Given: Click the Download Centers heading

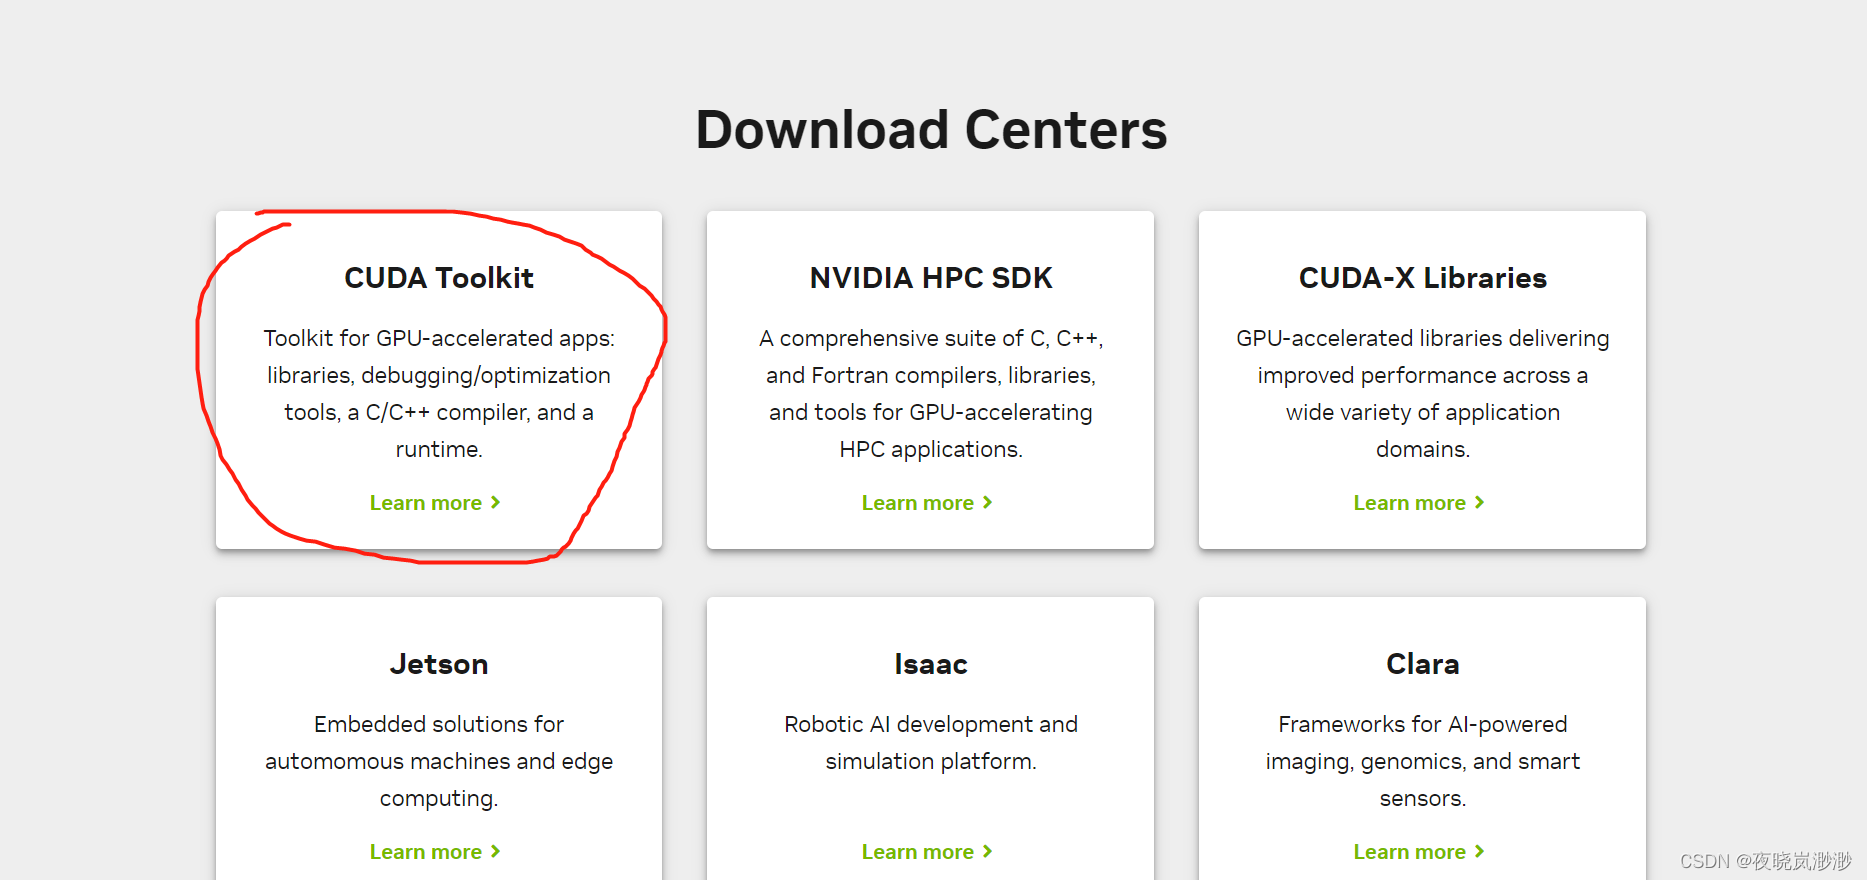Looking at the screenshot, I should coord(932,130).
